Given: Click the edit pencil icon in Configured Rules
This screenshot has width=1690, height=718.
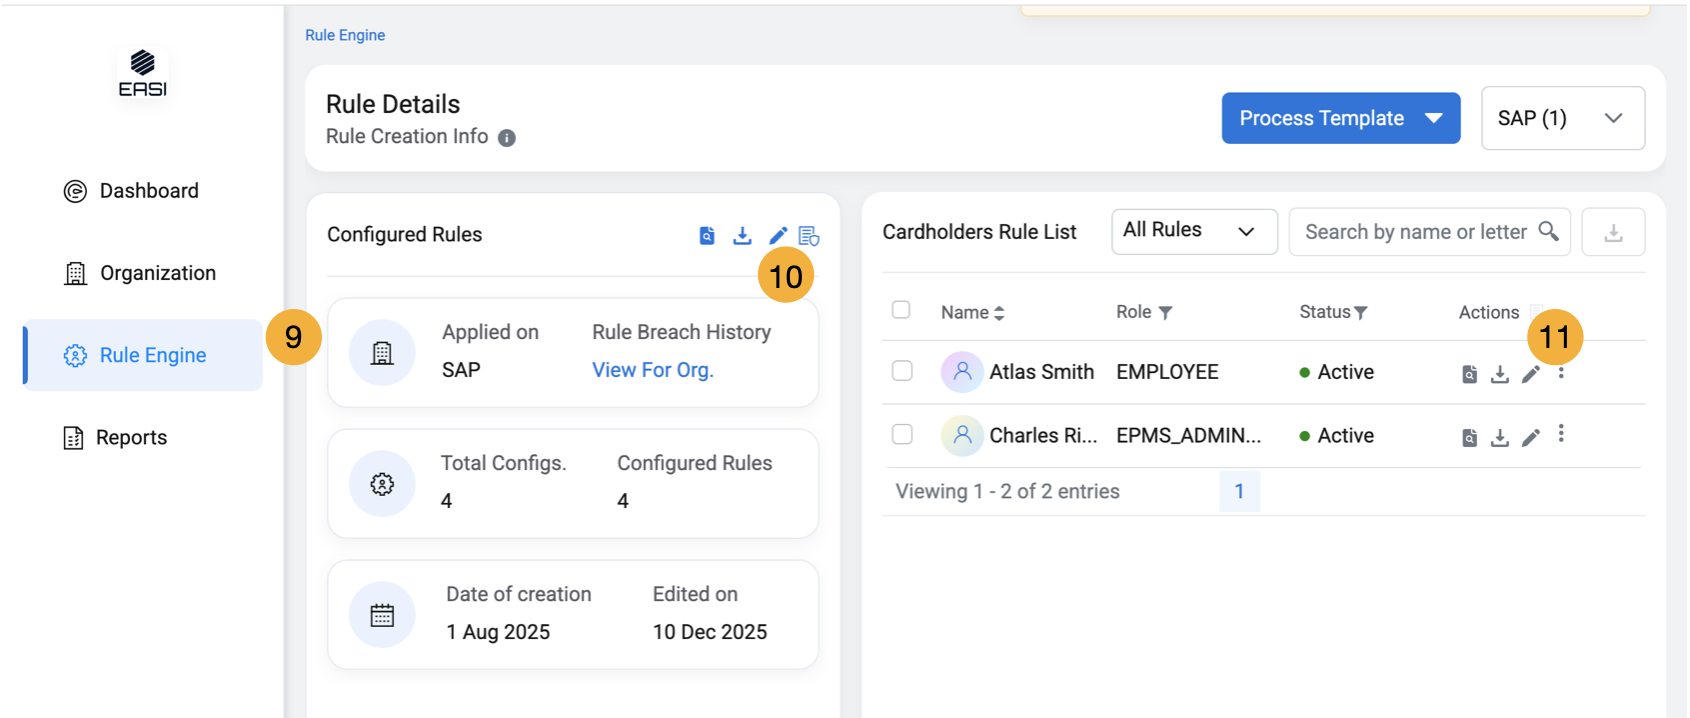Looking at the screenshot, I should click(777, 236).
